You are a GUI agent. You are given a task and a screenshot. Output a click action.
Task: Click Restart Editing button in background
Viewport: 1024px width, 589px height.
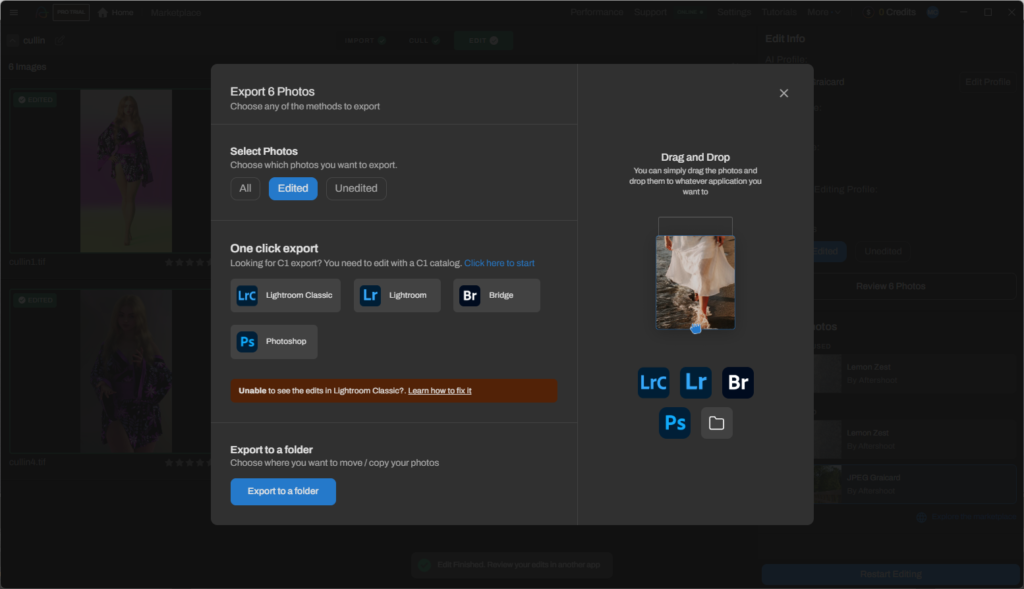(891, 575)
